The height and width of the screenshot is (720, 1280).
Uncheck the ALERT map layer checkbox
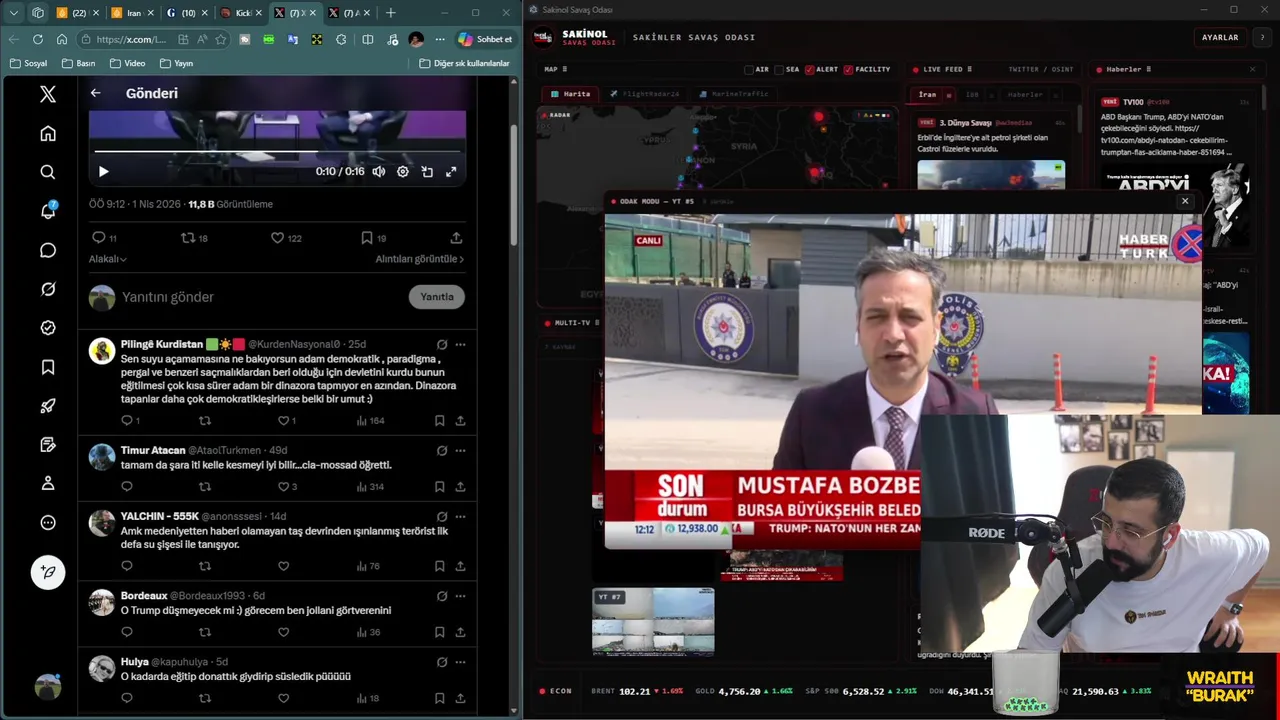click(809, 70)
